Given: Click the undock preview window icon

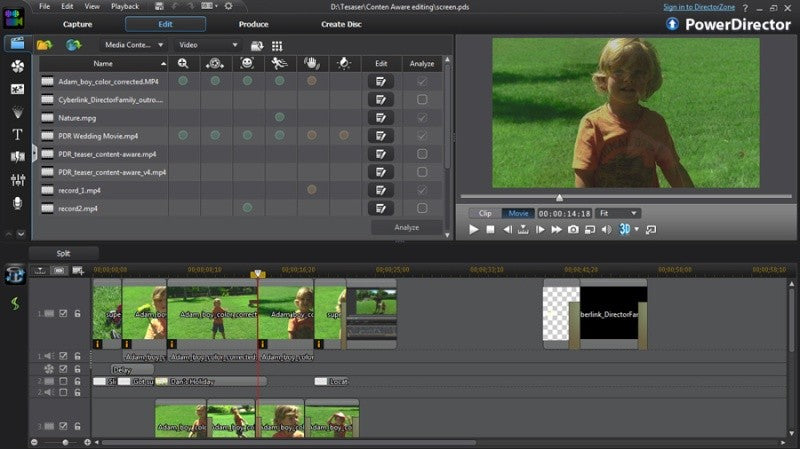Looking at the screenshot, I should point(651,230).
